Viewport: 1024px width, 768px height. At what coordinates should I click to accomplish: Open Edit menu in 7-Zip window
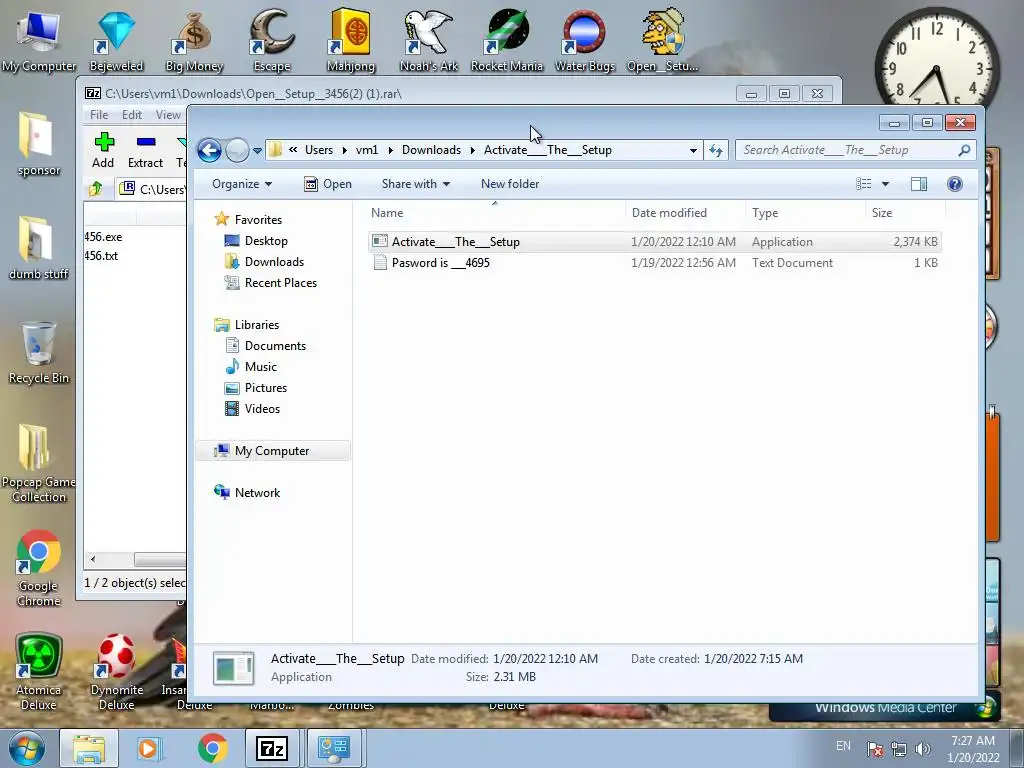[131, 115]
